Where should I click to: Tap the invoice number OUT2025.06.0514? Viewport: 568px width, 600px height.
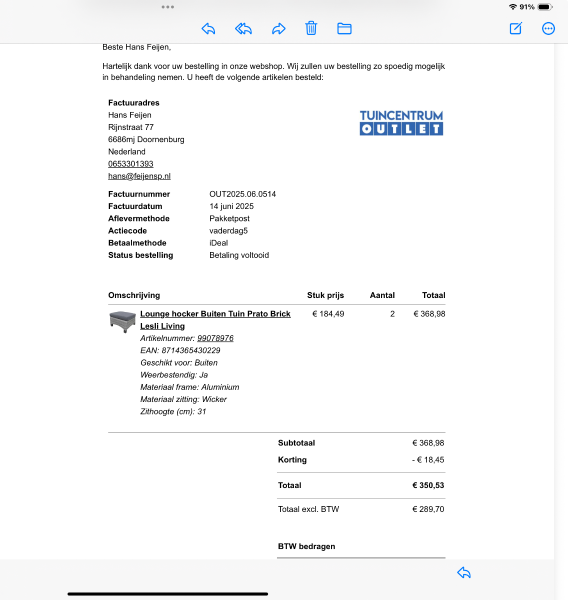point(242,194)
